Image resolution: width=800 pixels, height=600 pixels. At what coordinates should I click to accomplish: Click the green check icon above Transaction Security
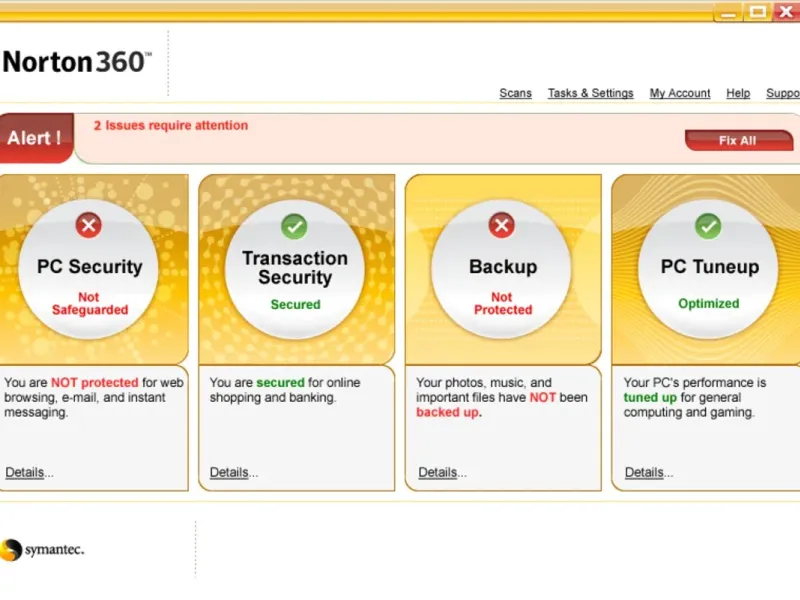point(294,227)
